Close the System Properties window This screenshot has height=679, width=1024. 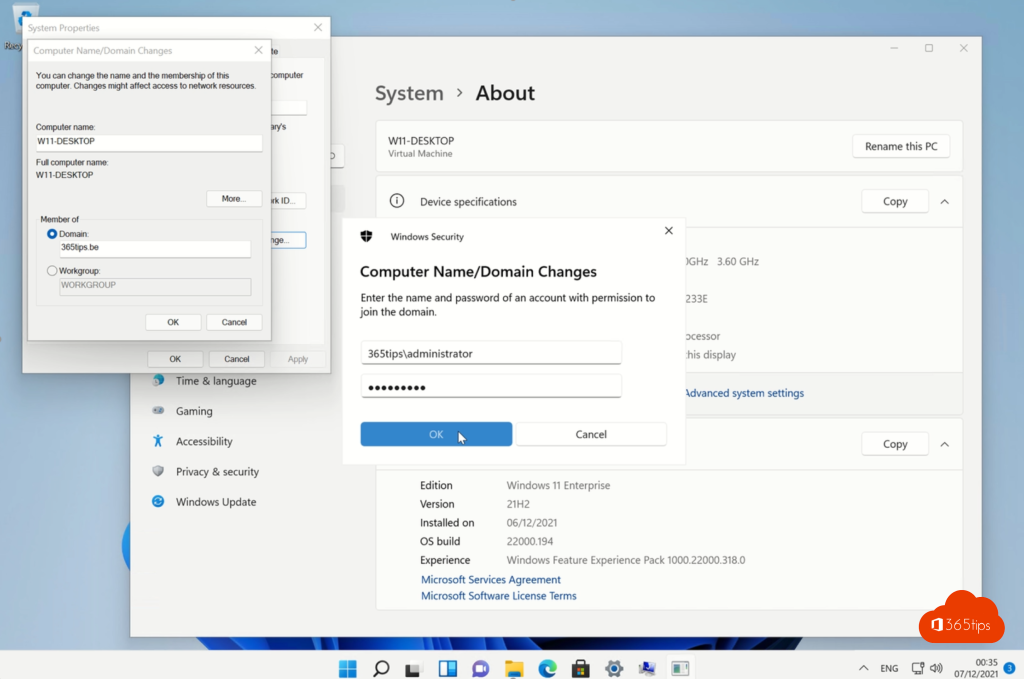[318, 27]
